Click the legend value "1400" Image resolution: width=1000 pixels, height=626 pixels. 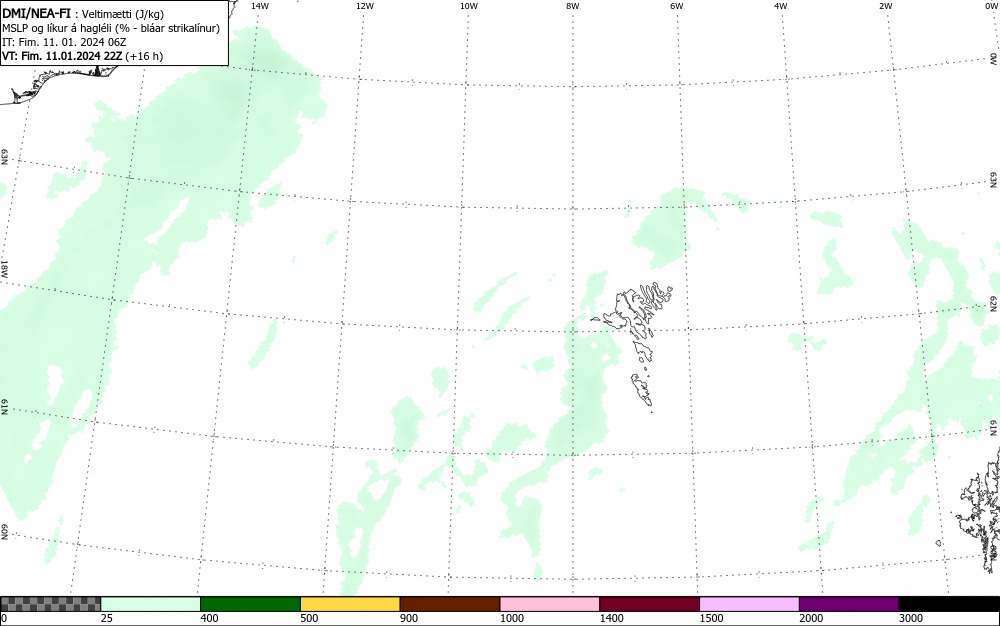point(612,618)
